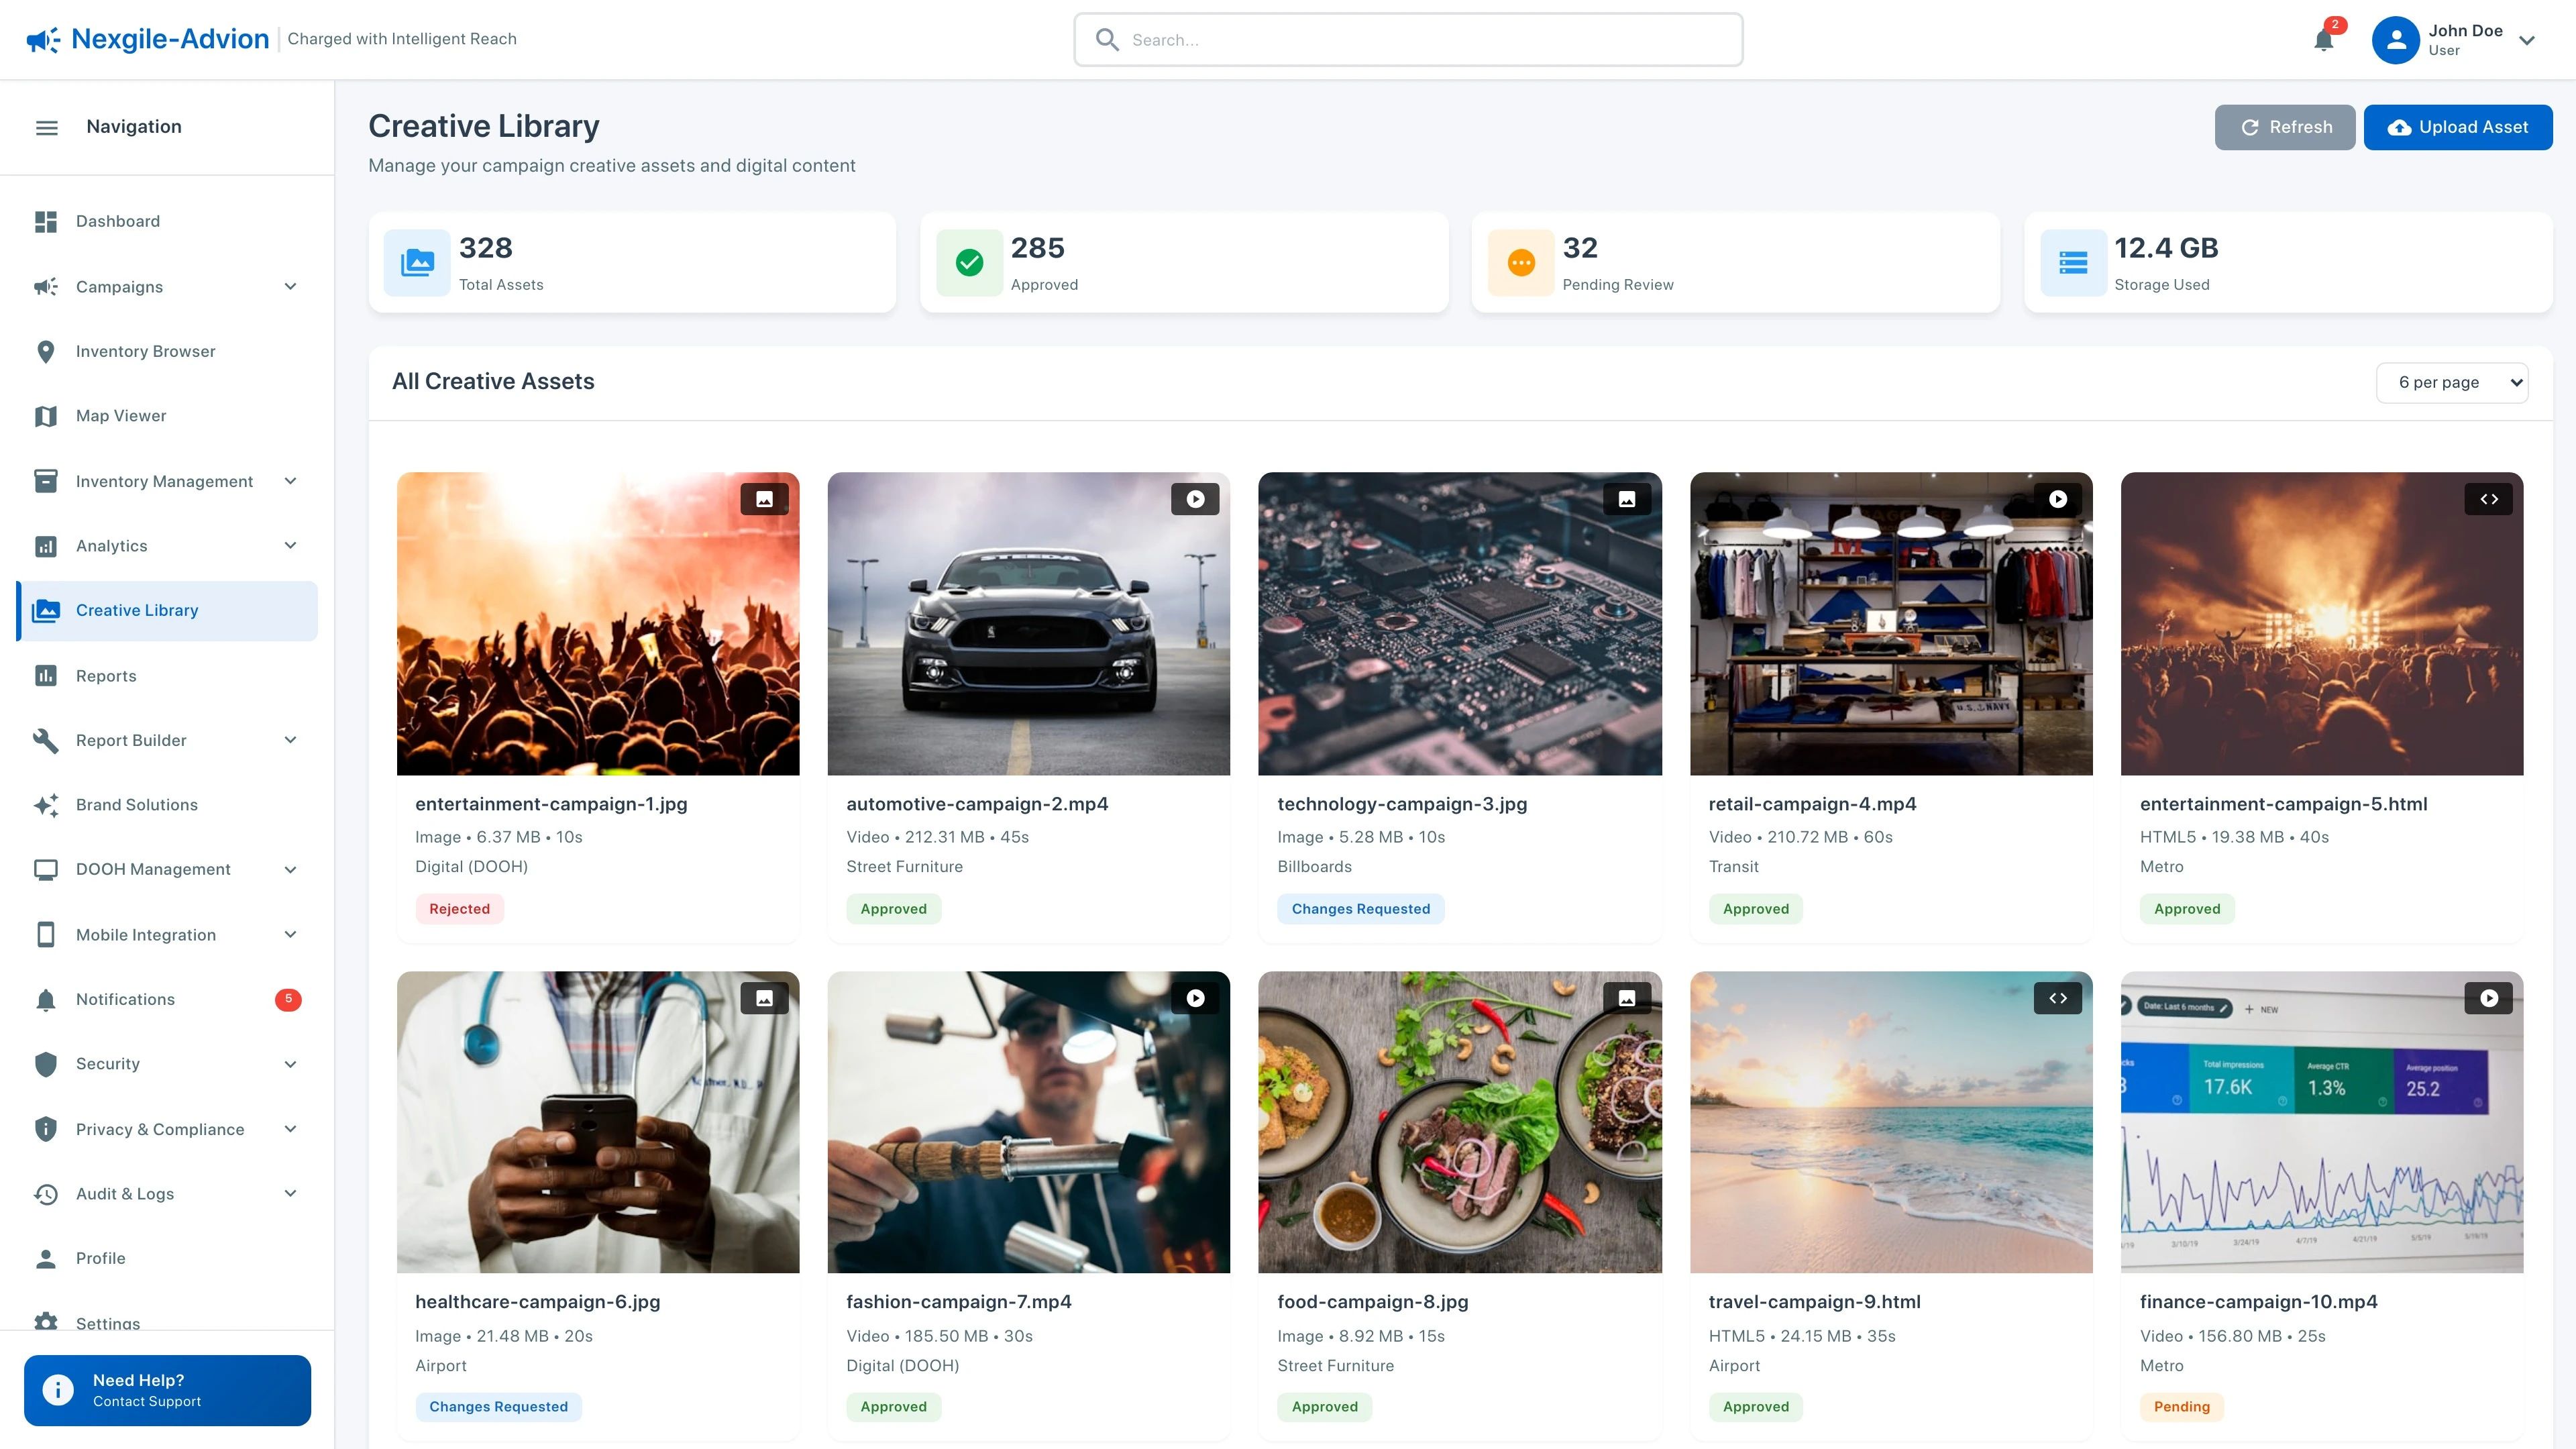This screenshot has height=1449, width=2576.
Task: Open the Security navigation entry
Action: pos(107,1063)
